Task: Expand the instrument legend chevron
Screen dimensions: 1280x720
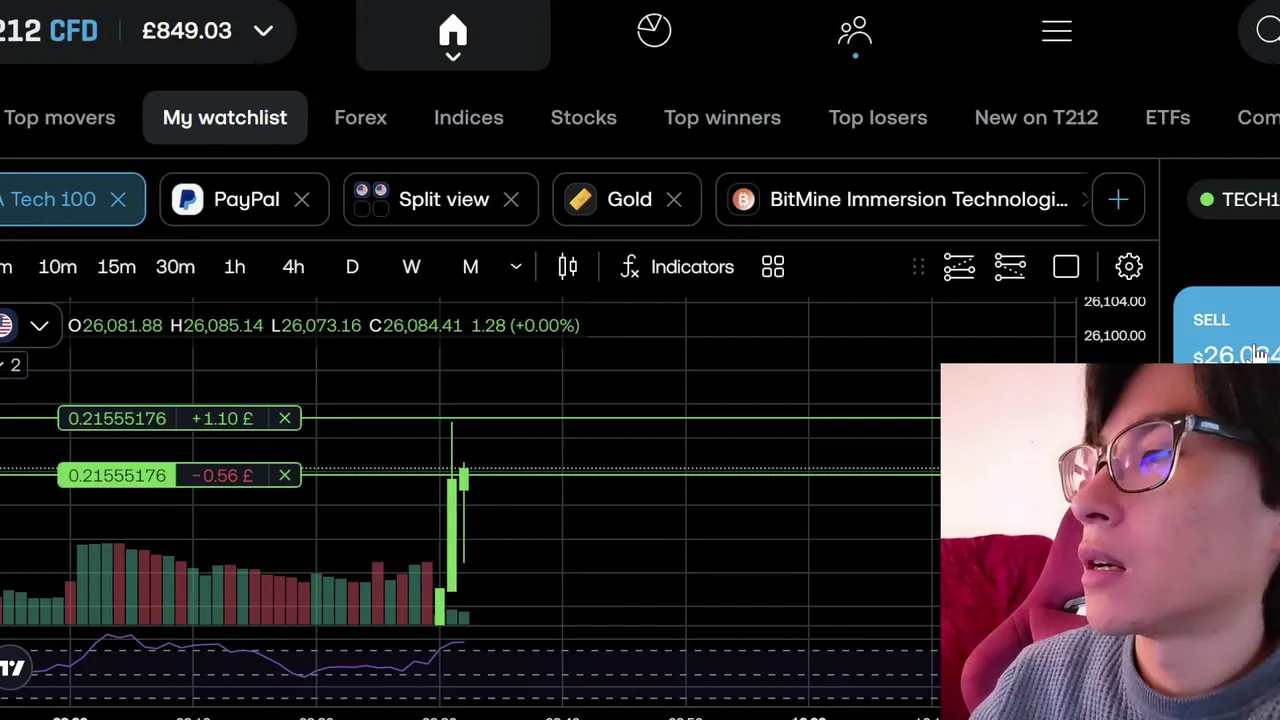Action: tap(39, 325)
